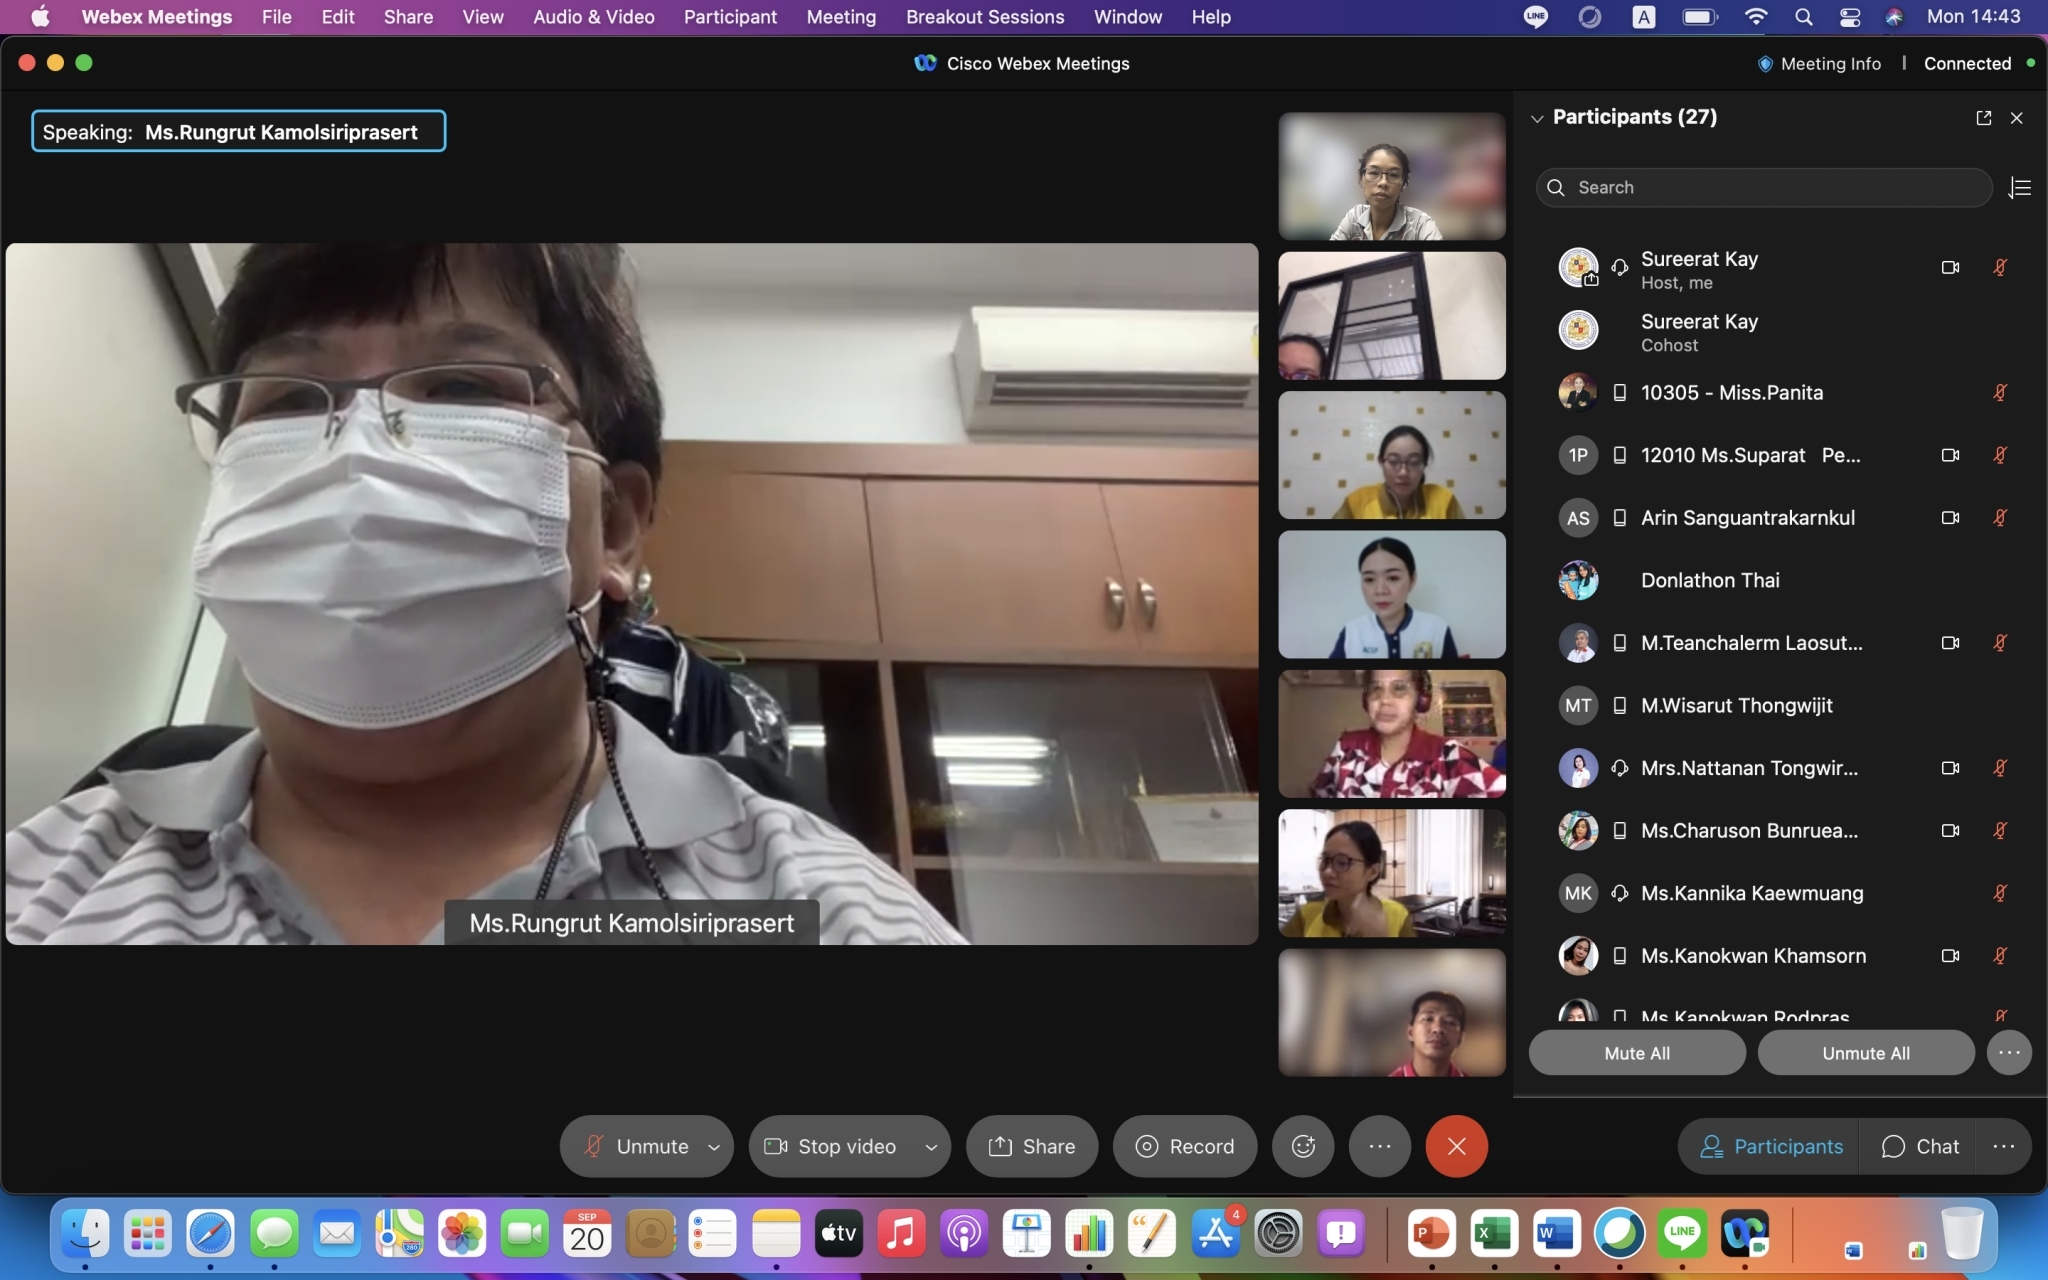
Task: Click video icon for M.Teanchalerm Laosut
Action: point(1950,643)
